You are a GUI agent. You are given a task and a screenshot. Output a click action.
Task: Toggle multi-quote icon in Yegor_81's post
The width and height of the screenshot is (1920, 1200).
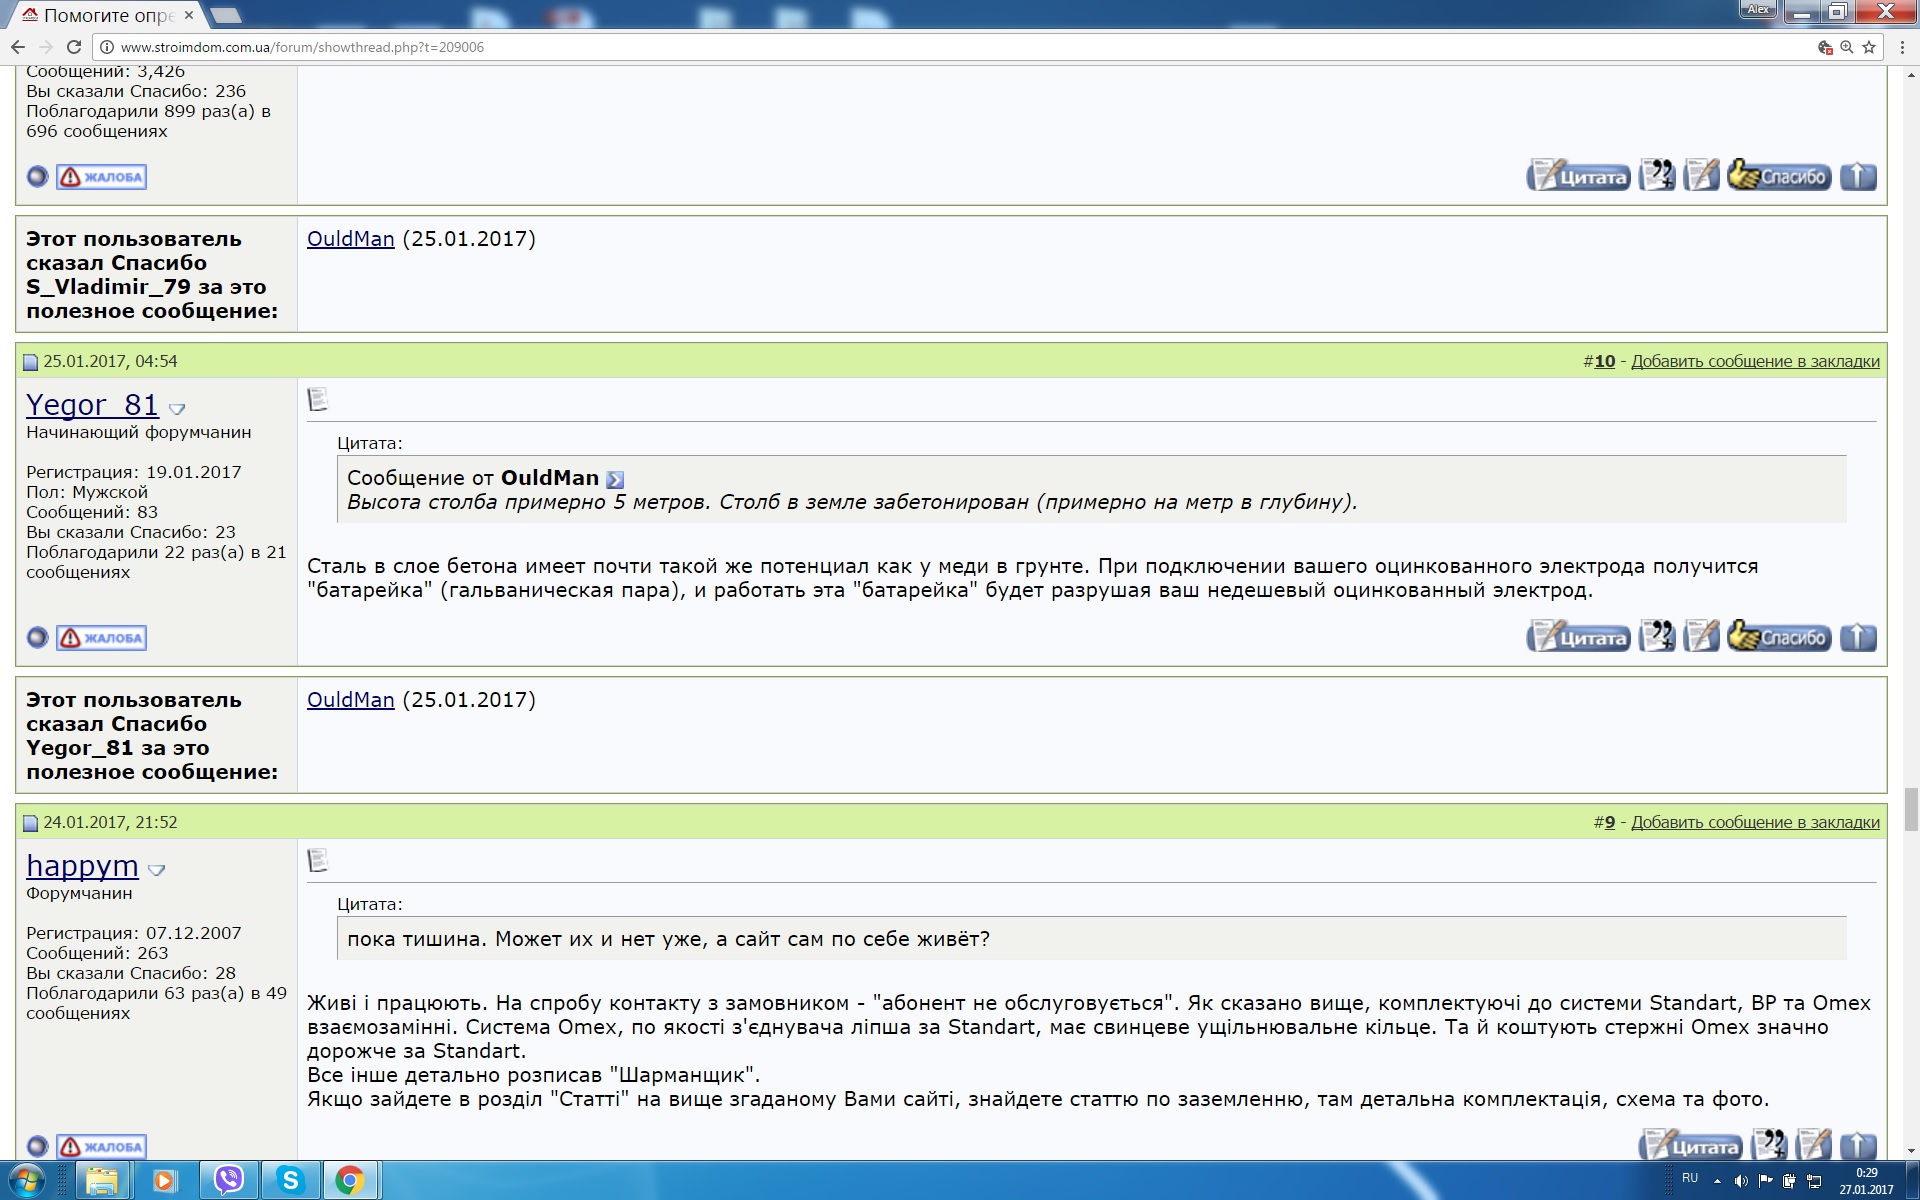point(1657,637)
